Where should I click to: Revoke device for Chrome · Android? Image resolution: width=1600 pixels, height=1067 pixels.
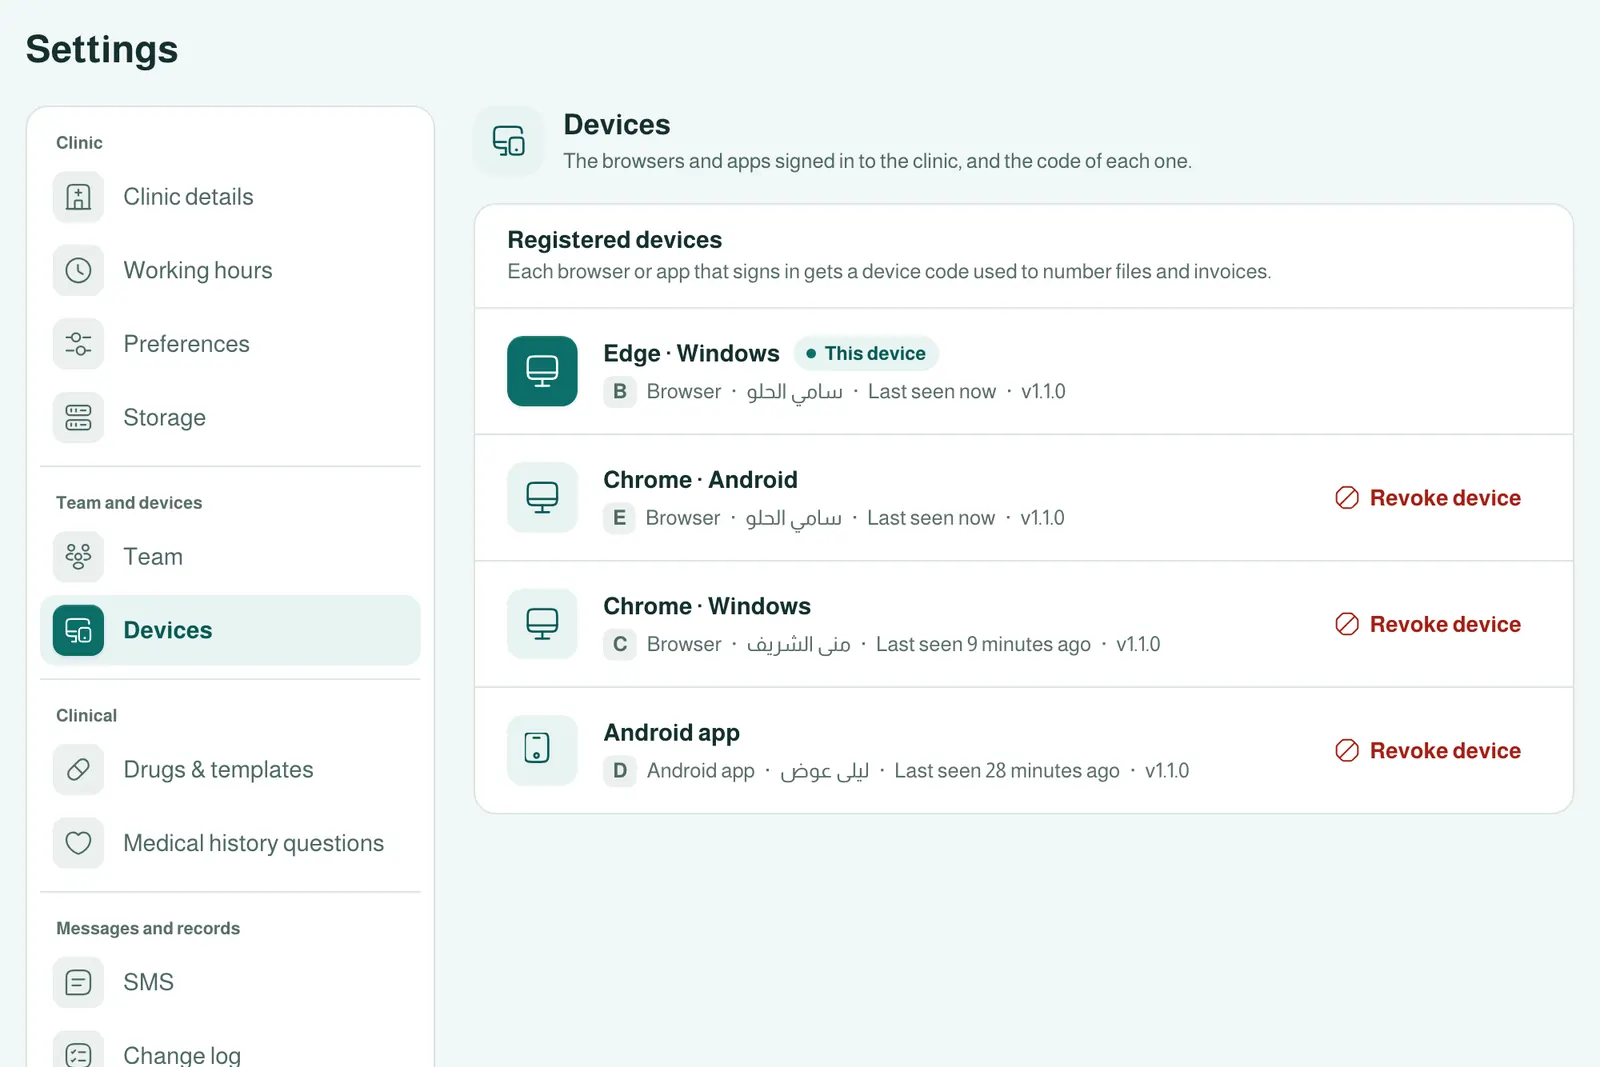[x=1428, y=498]
